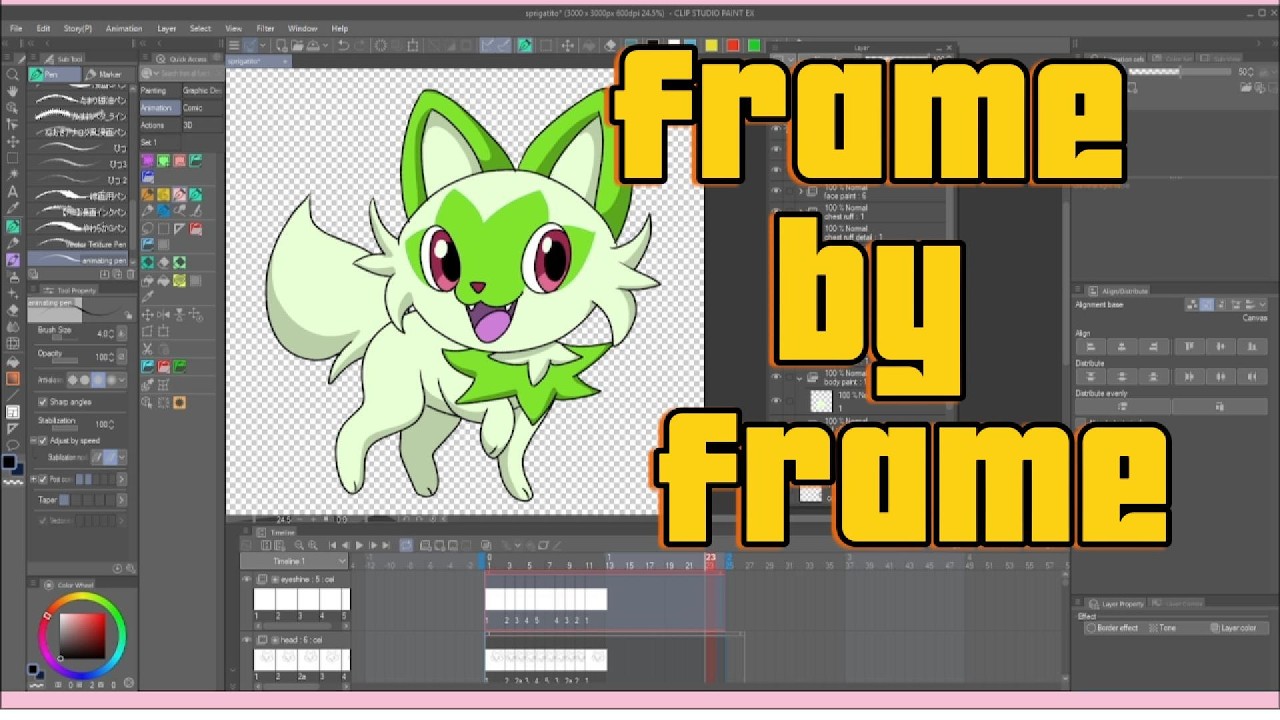The image size is (1280, 720).
Task: Click Redo arrow in command bar
Action: (x=359, y=45)
